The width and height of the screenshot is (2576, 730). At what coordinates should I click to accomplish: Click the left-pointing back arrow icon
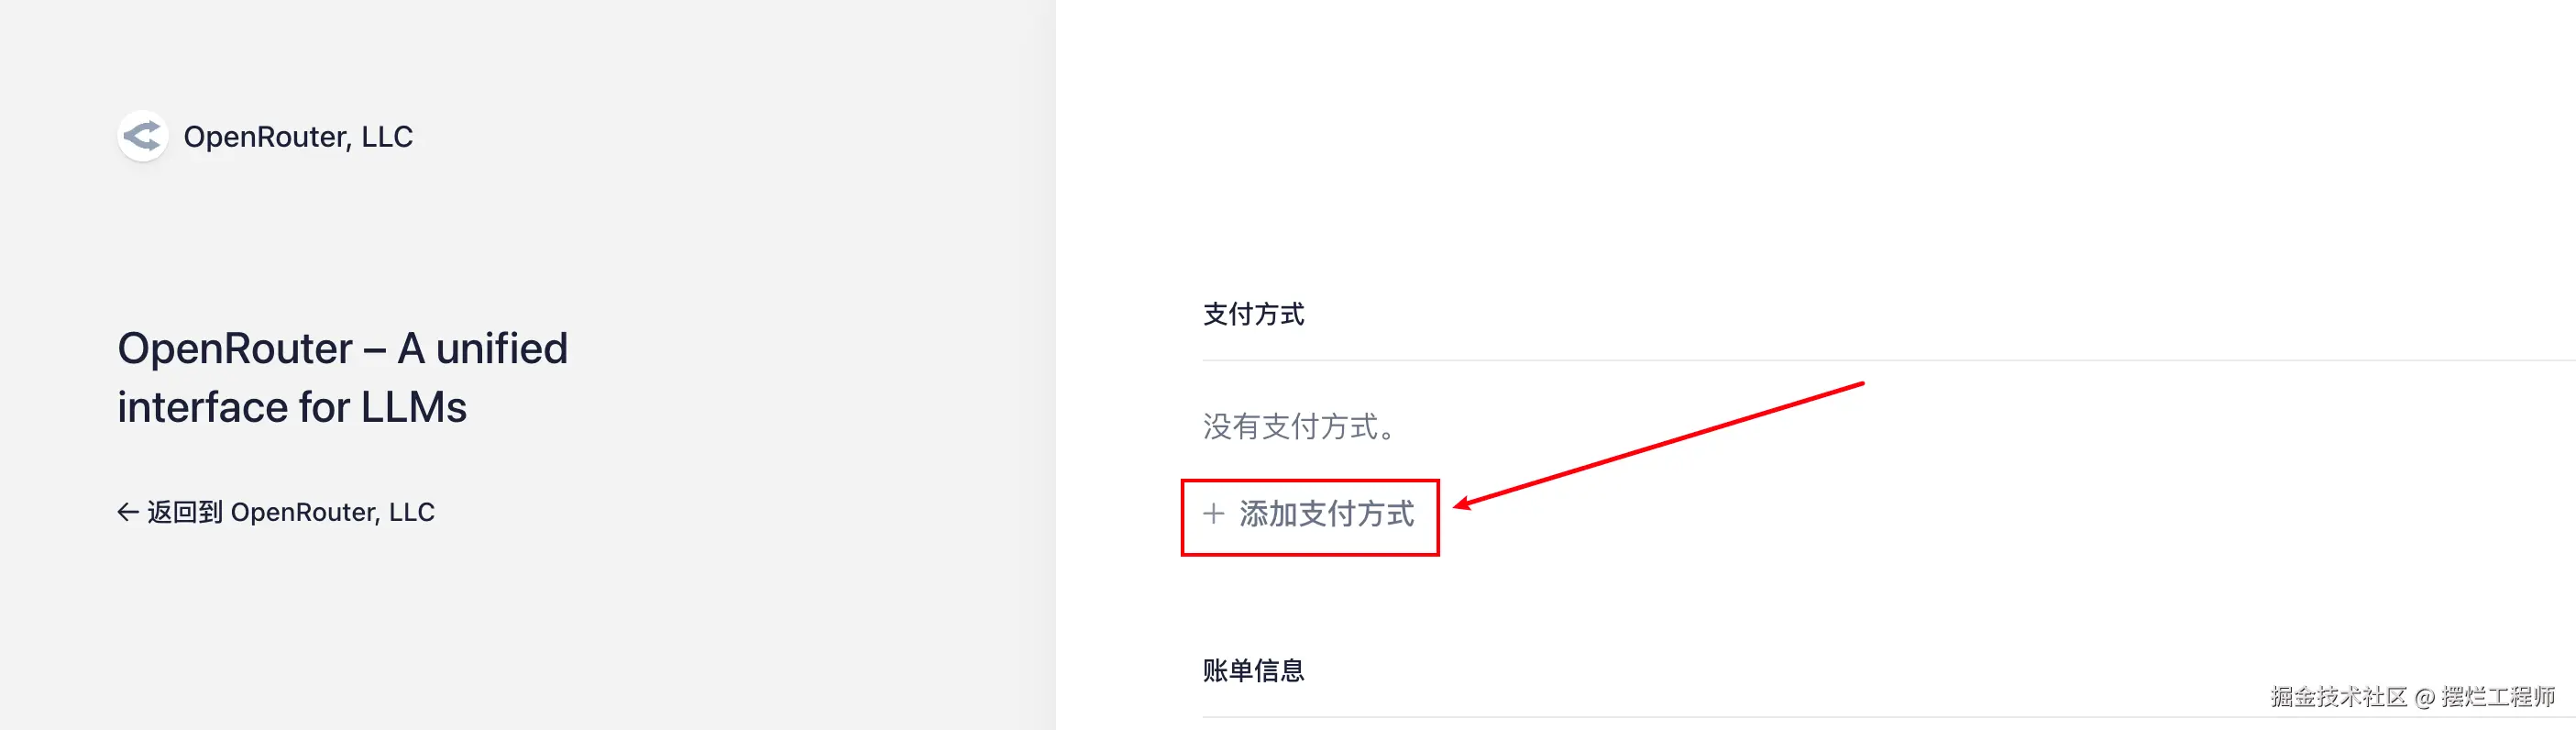click(128, 512)
